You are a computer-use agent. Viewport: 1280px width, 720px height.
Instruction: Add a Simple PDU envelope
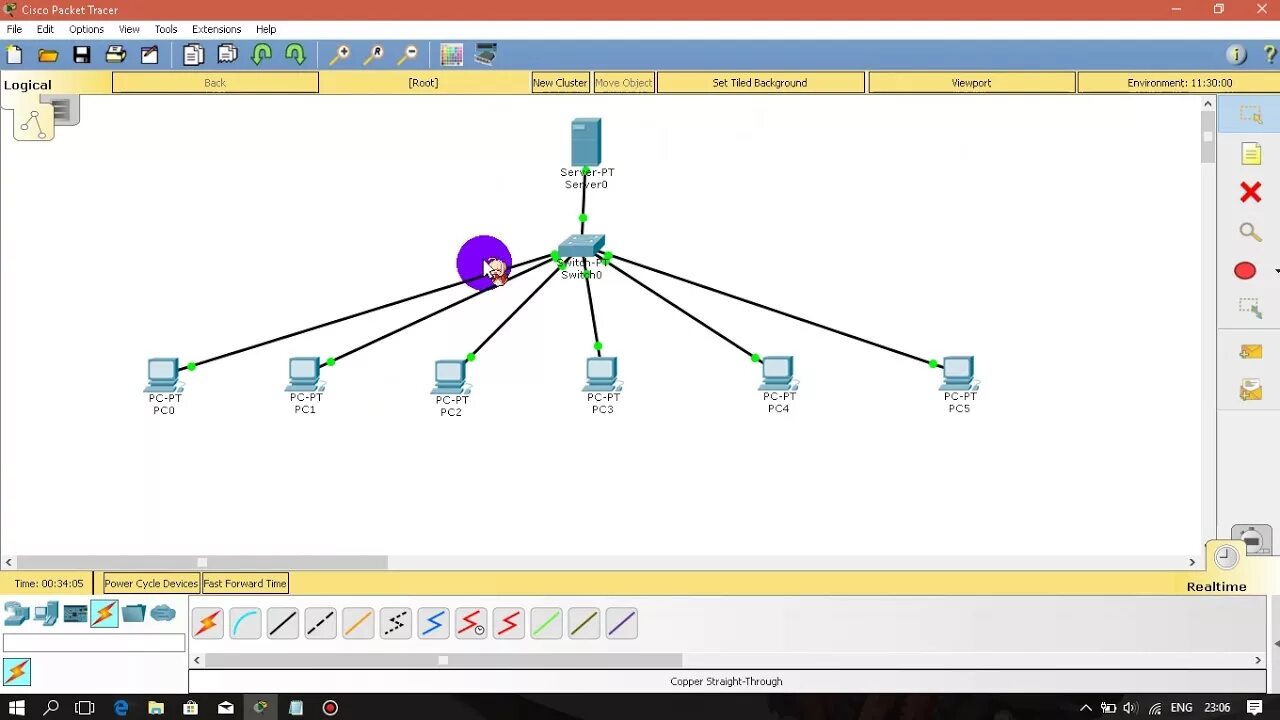[1251, 351]
